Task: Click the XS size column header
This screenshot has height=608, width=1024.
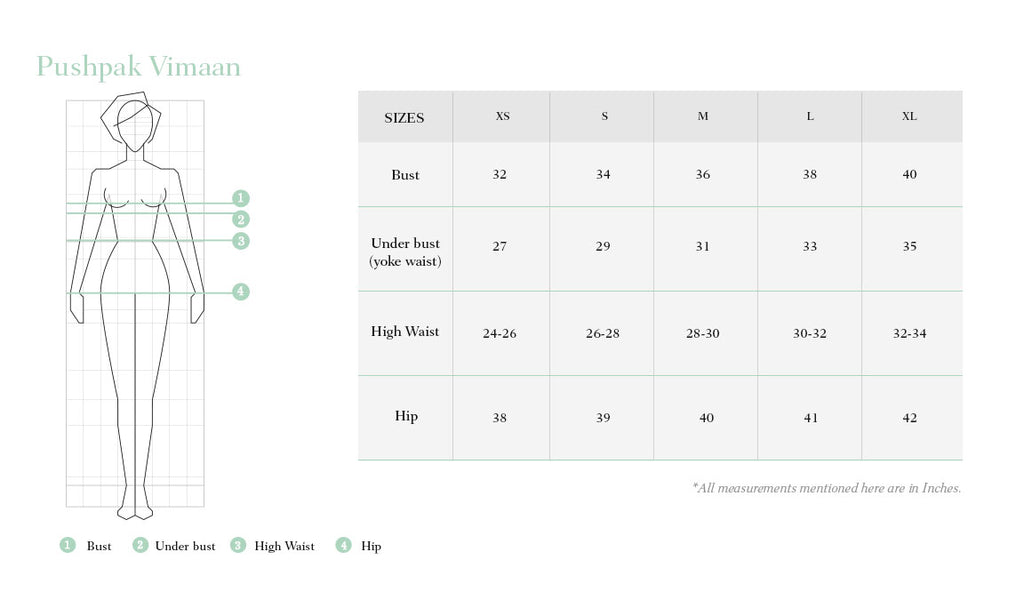Action: [x=502, y=116]
